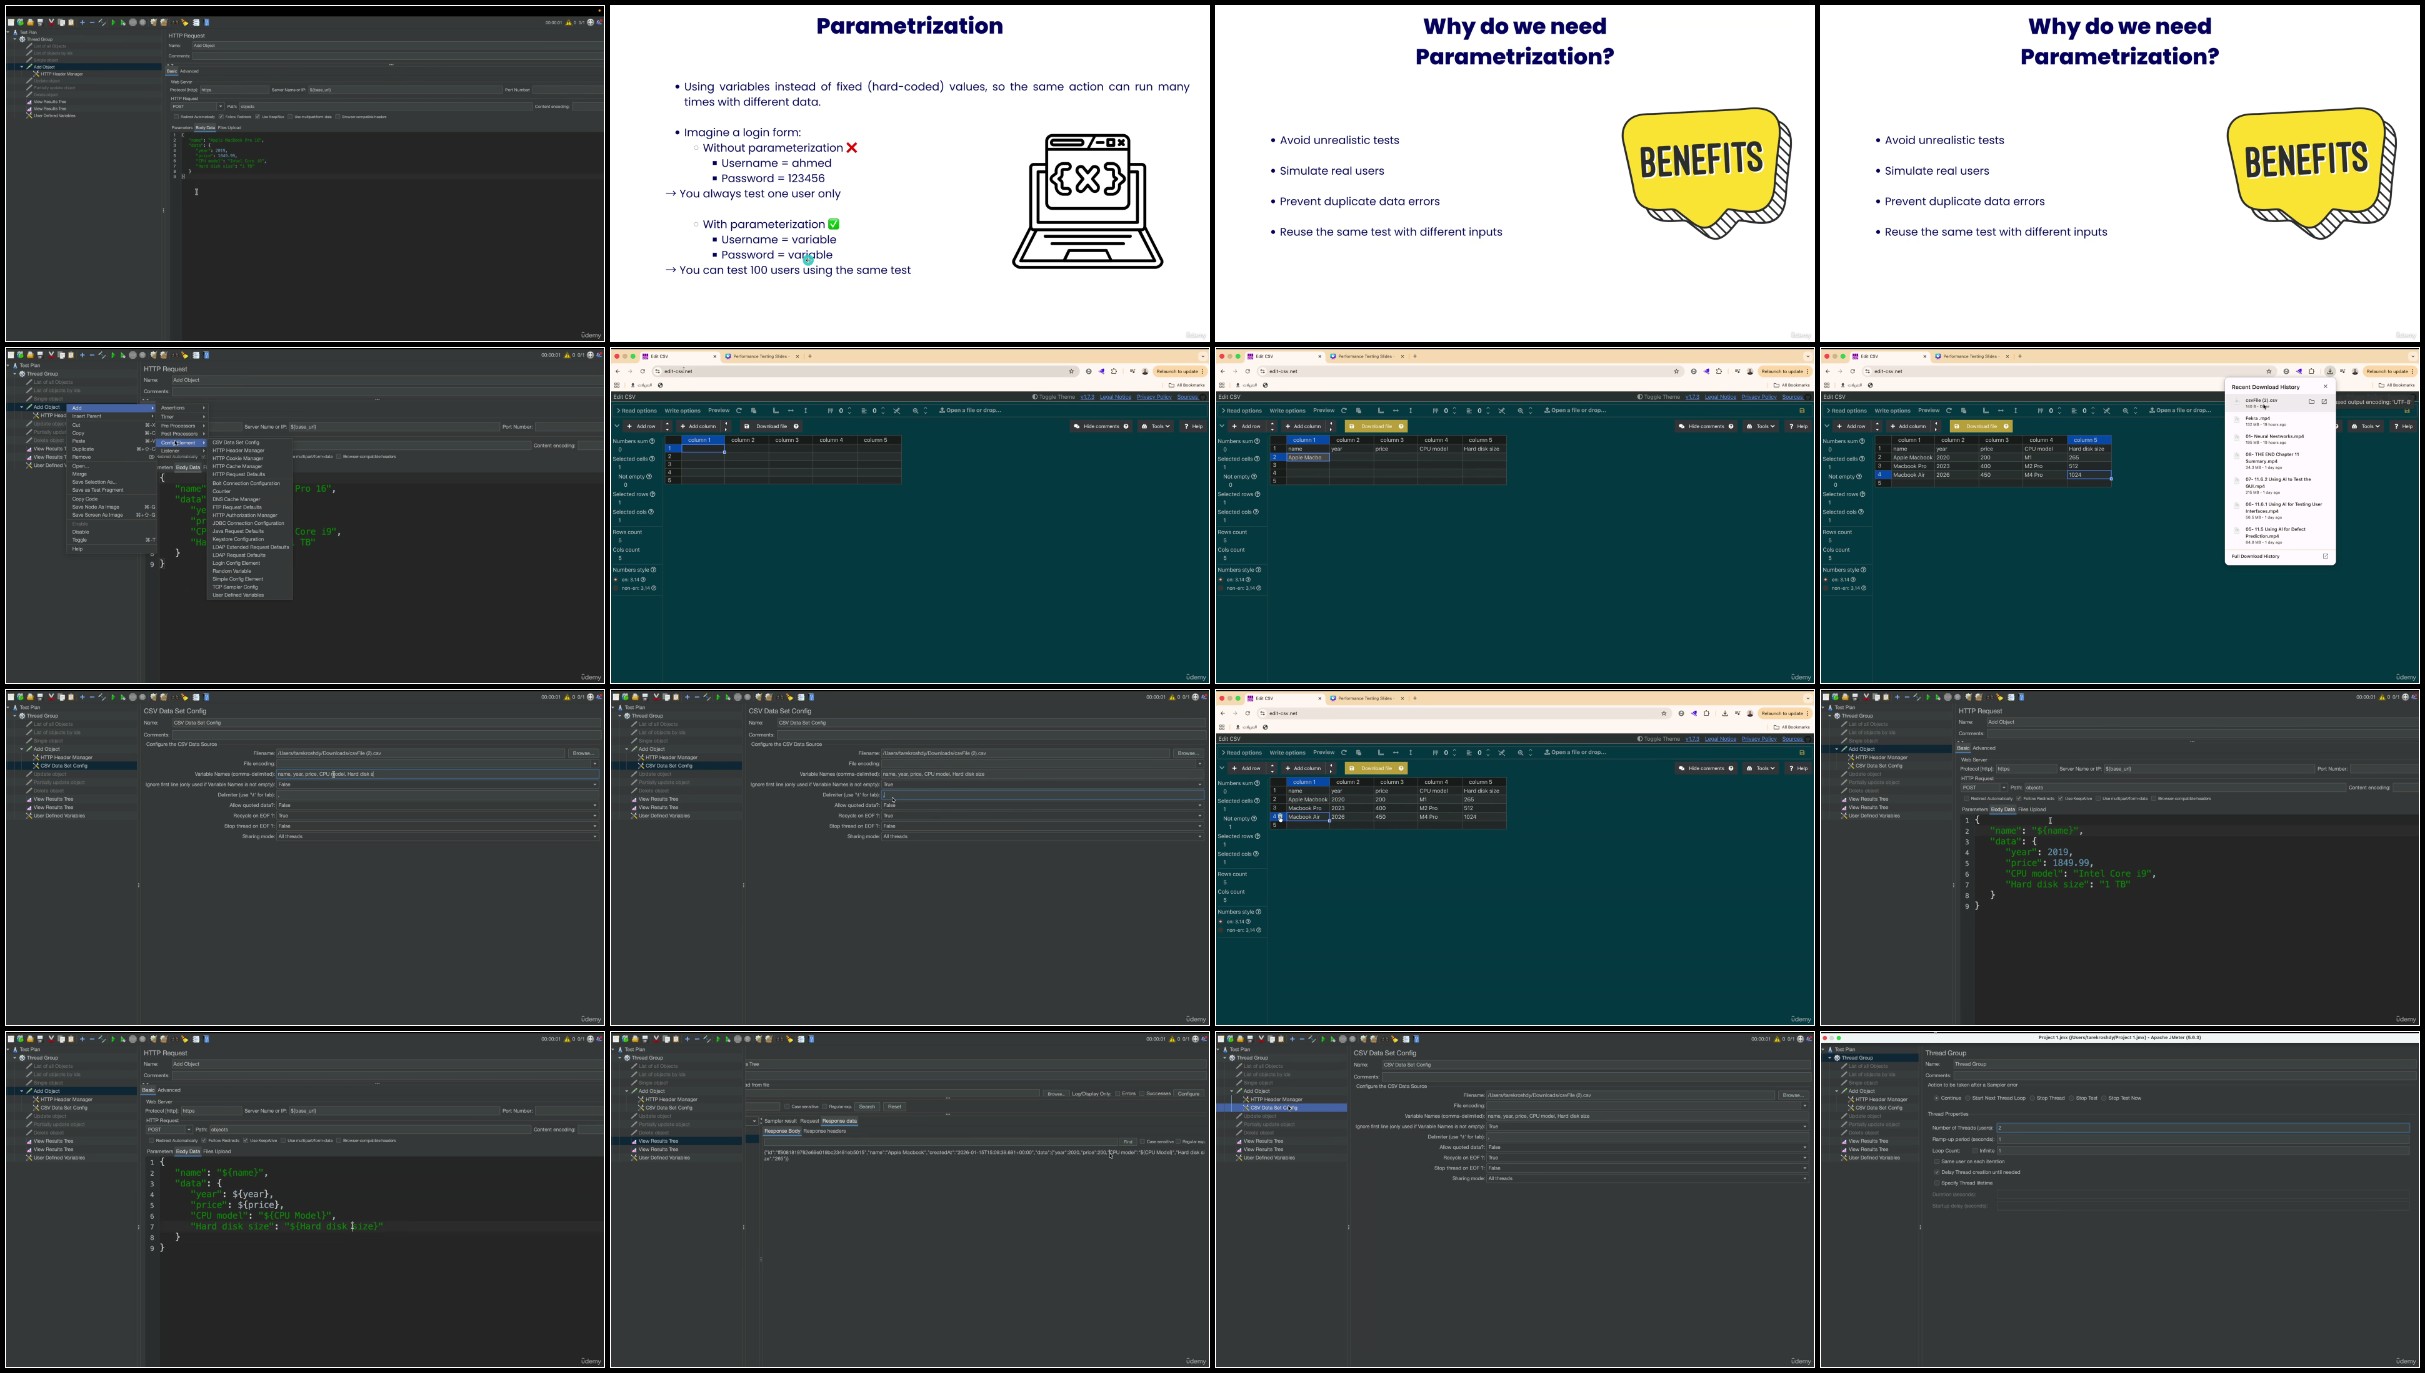The height and width of the screenshot is (1373, 2425).
Task: Click Add column button in Download History frame
Action: 1908,426
